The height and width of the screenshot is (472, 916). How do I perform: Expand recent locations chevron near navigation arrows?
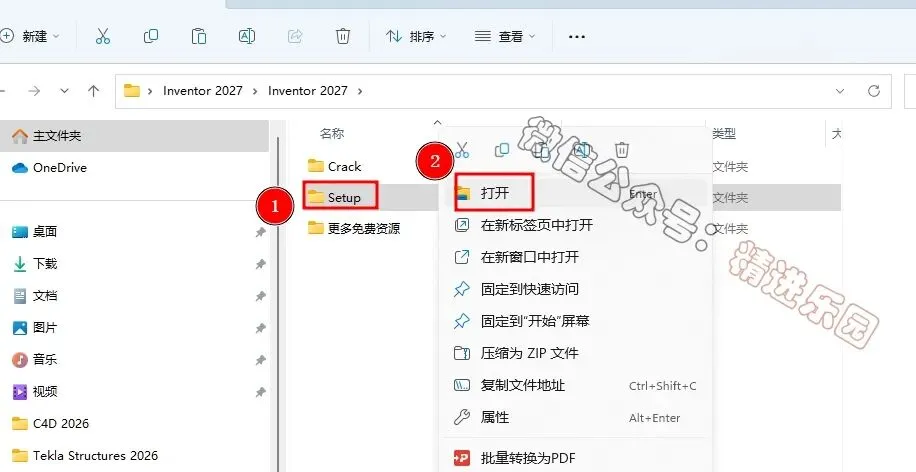[64, 91]
